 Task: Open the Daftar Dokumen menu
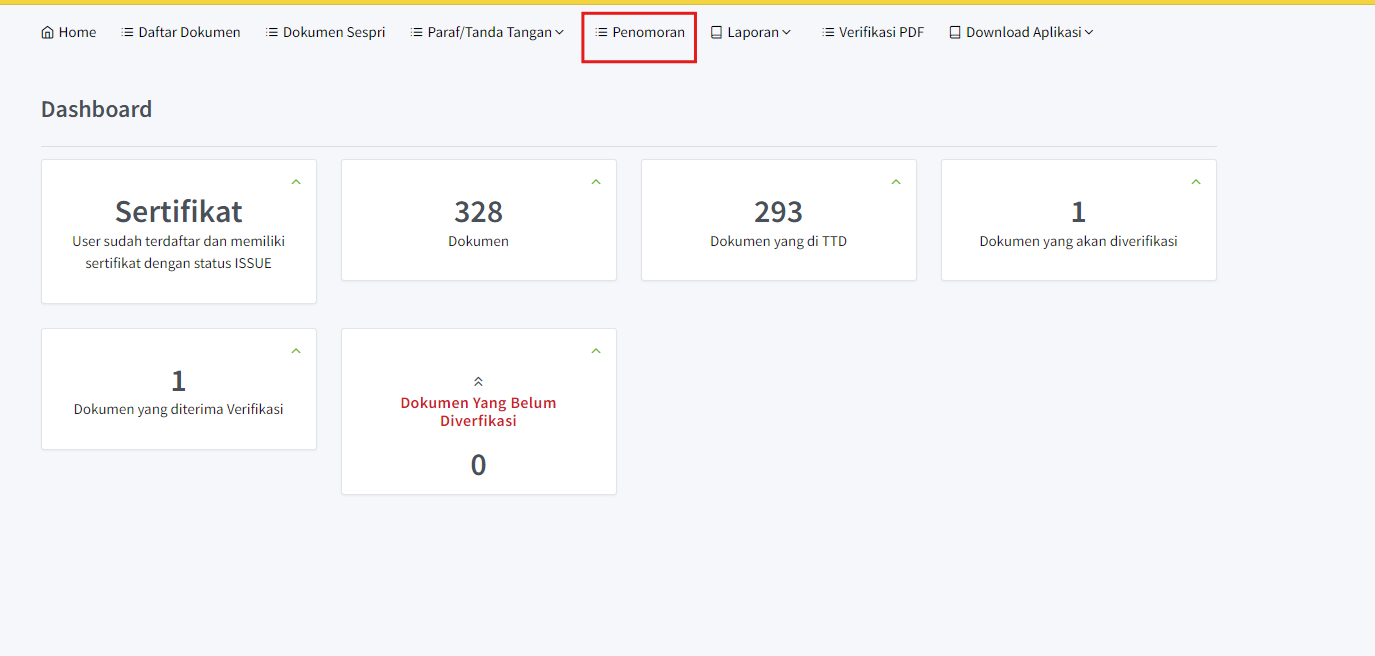tap(189, 32)
